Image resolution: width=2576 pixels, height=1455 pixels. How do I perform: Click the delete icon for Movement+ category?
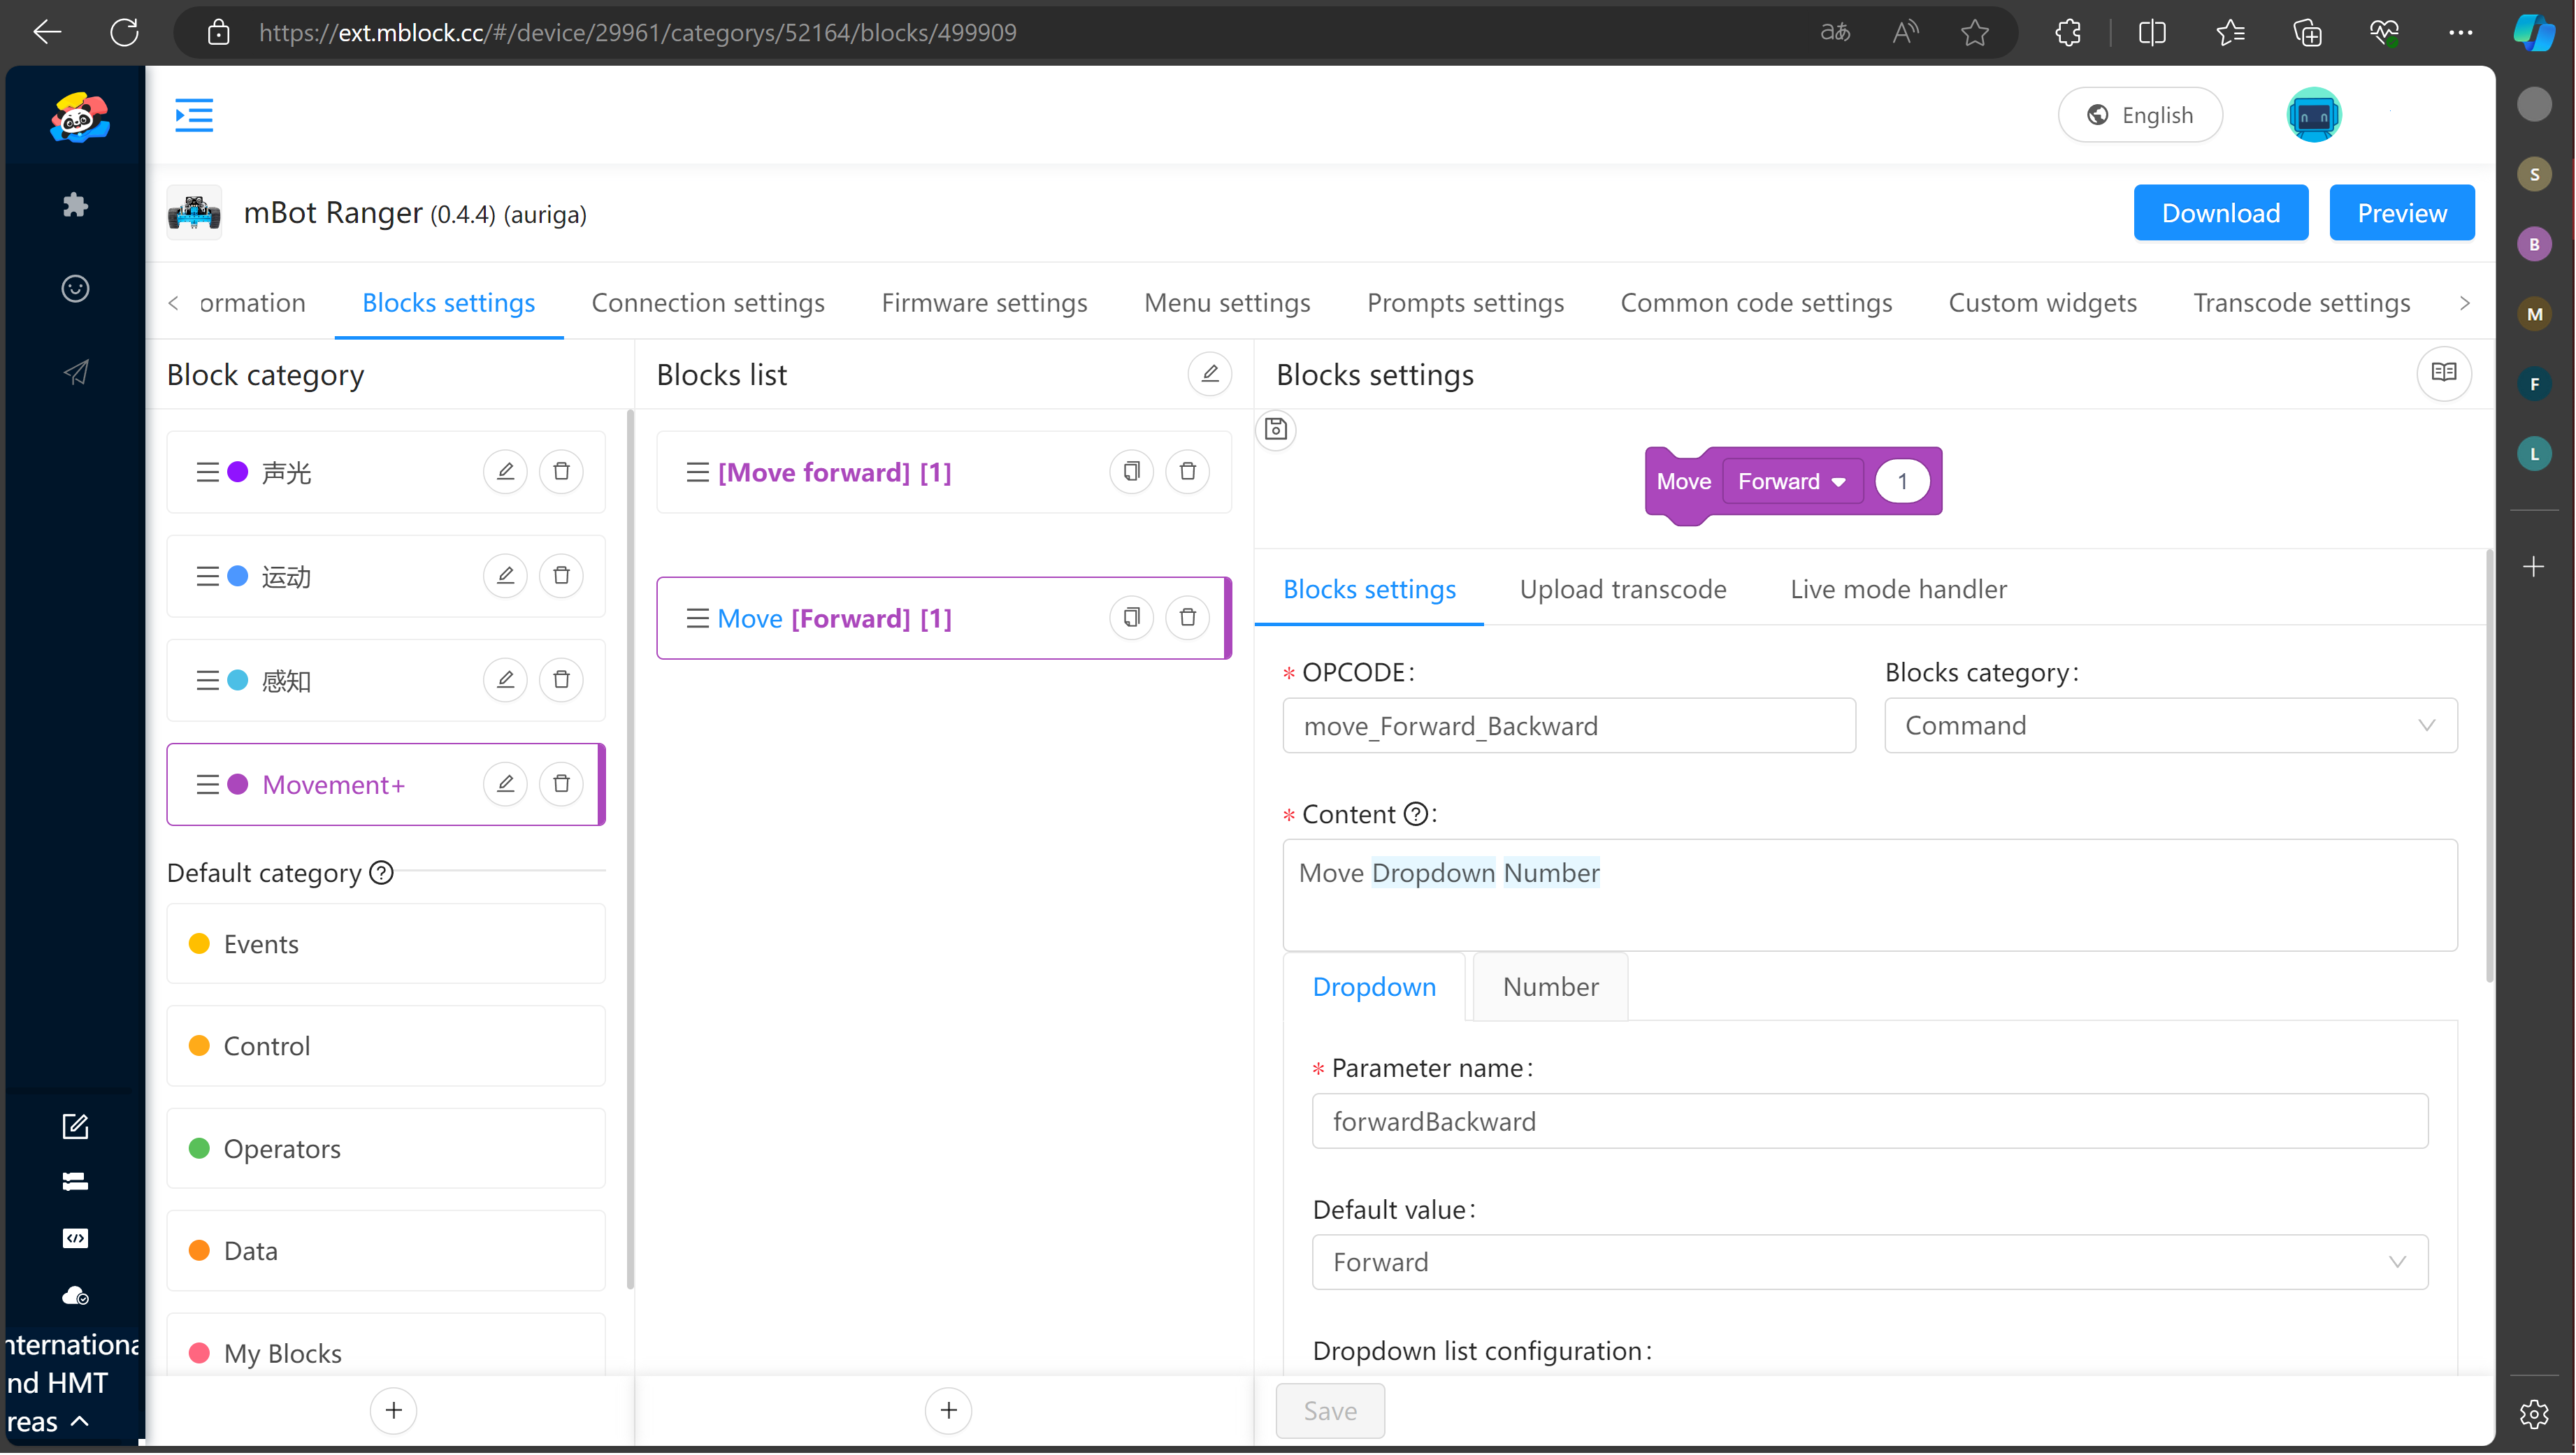coord(561,783)
